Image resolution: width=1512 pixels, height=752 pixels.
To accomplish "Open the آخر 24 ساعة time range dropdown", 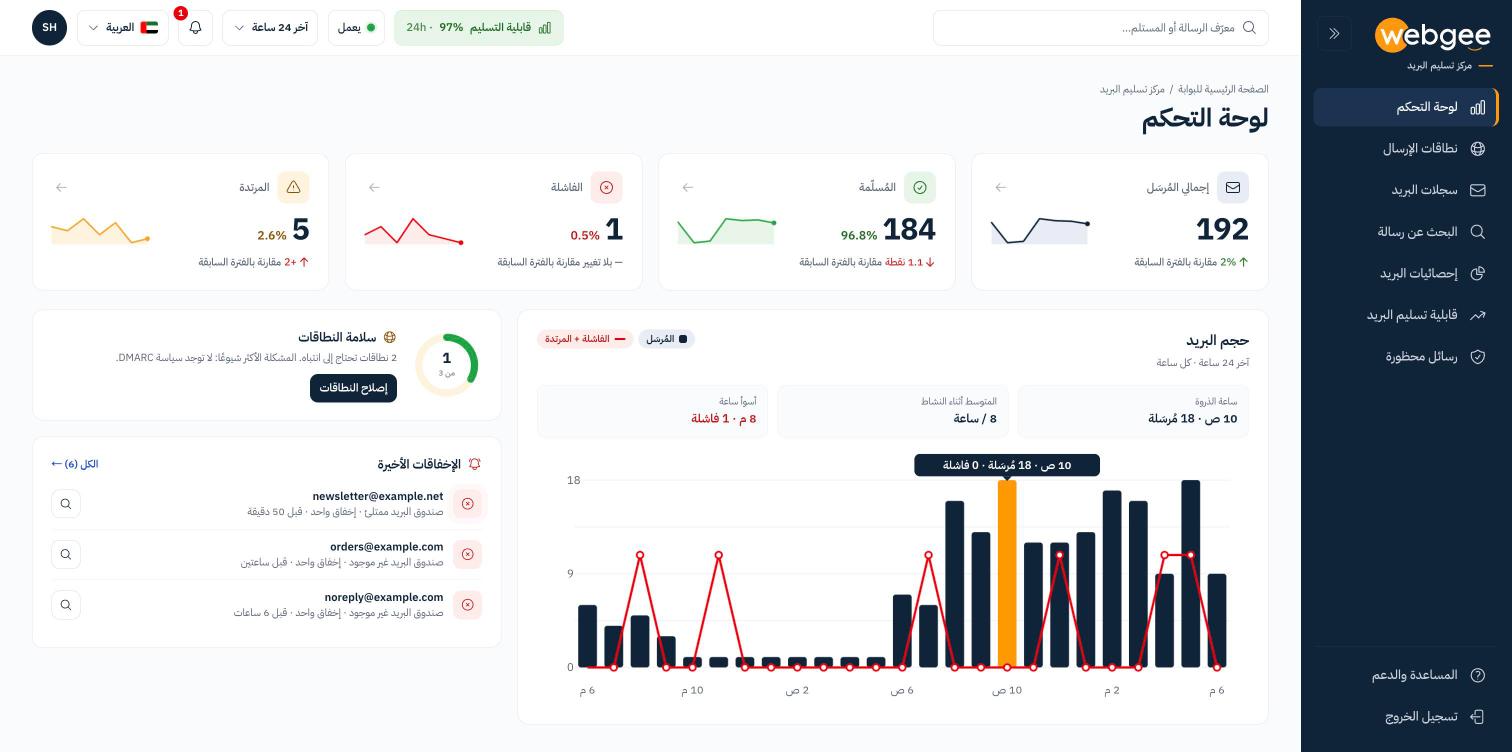I will click(x=270, y=28).
